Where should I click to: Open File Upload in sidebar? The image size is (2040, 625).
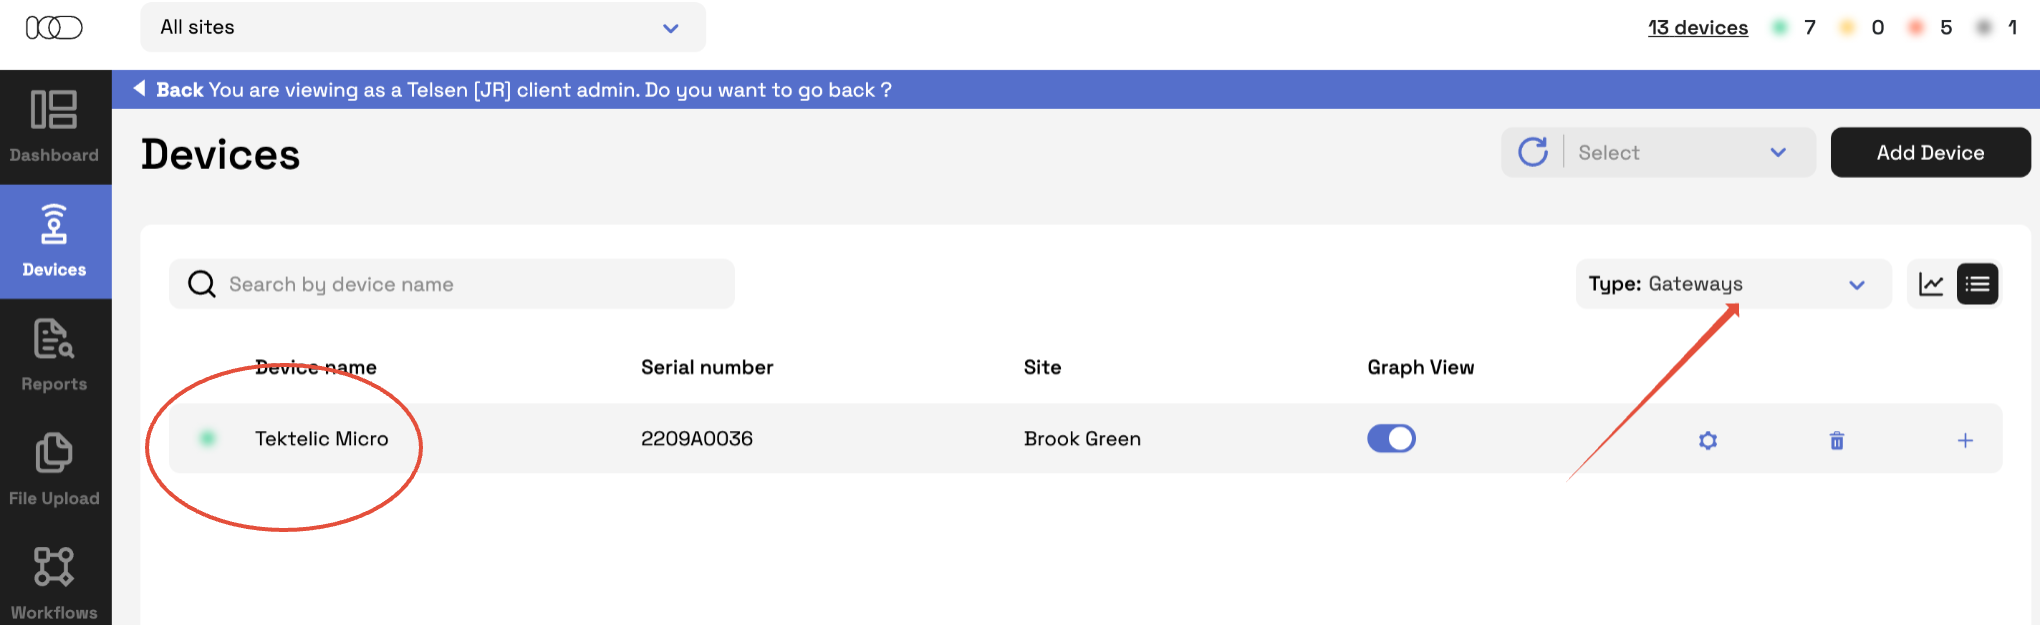[55, 470]
